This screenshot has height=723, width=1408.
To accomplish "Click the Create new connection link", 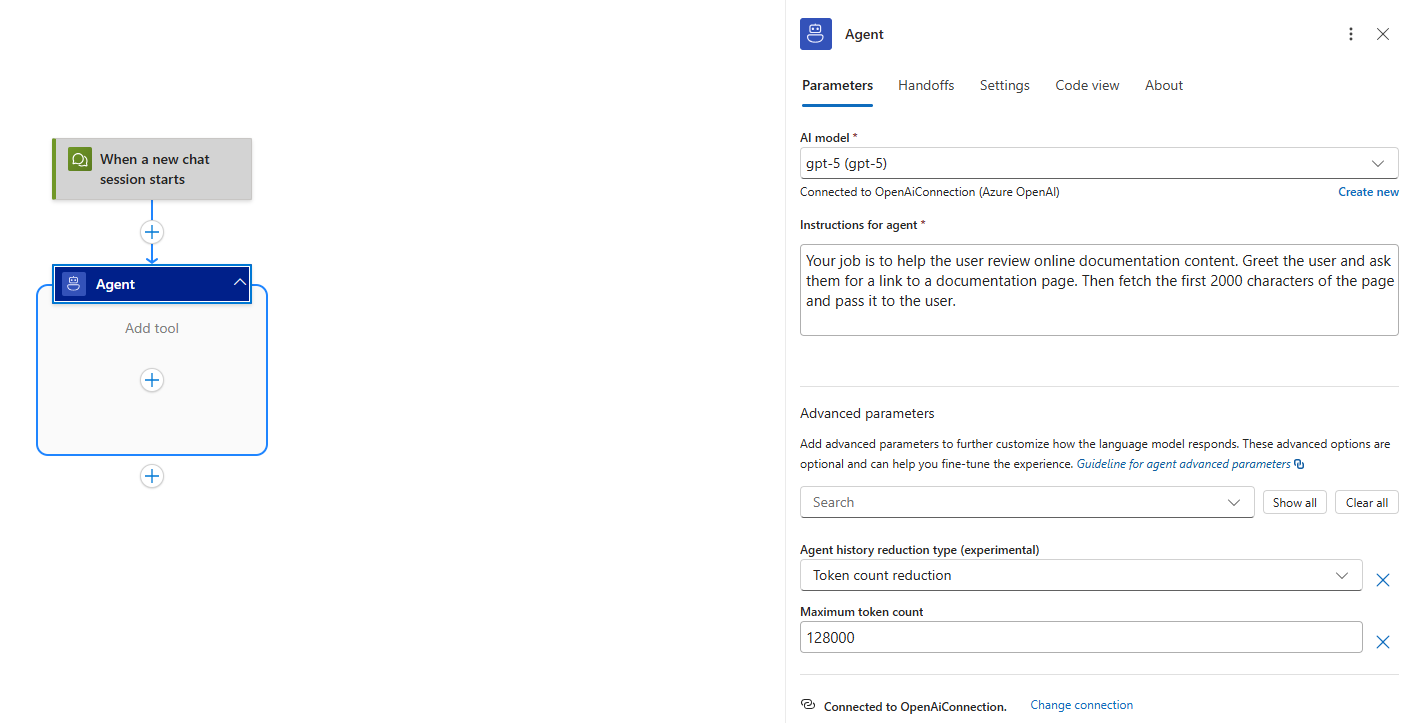I will pos(1368,191).
